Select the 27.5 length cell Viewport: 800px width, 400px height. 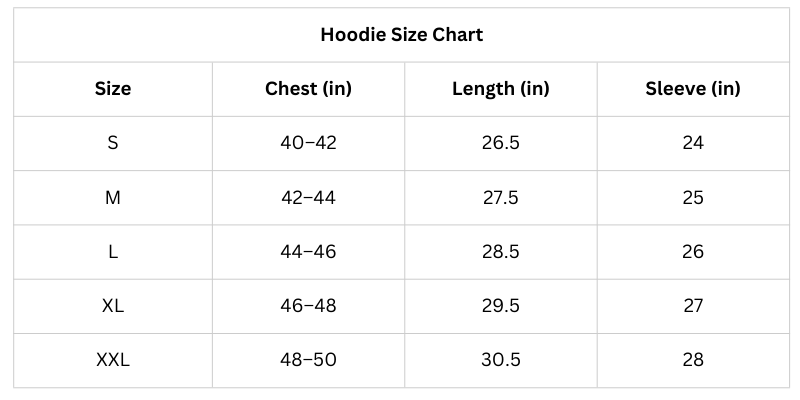point(501,197)
